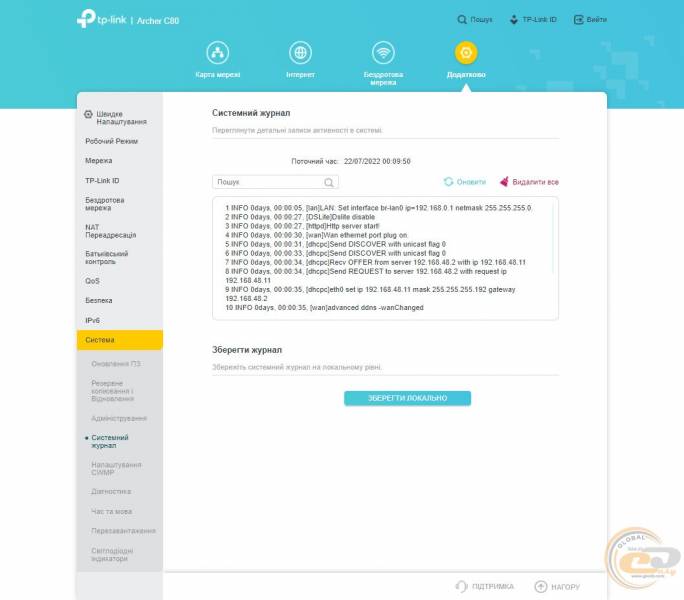Screen dimensions: 684x600
Task: Open Діагностика submenu item
Action: click(111, 492)
